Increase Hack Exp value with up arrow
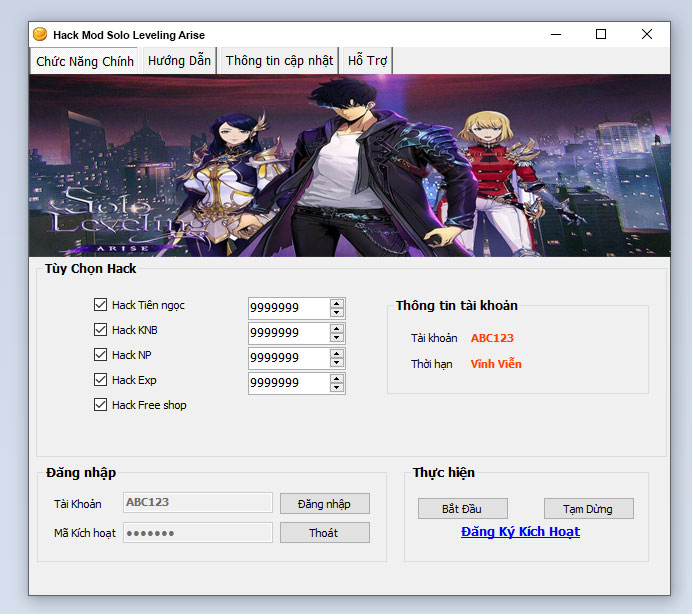The image size is (693, 616). tap(337, 378)
